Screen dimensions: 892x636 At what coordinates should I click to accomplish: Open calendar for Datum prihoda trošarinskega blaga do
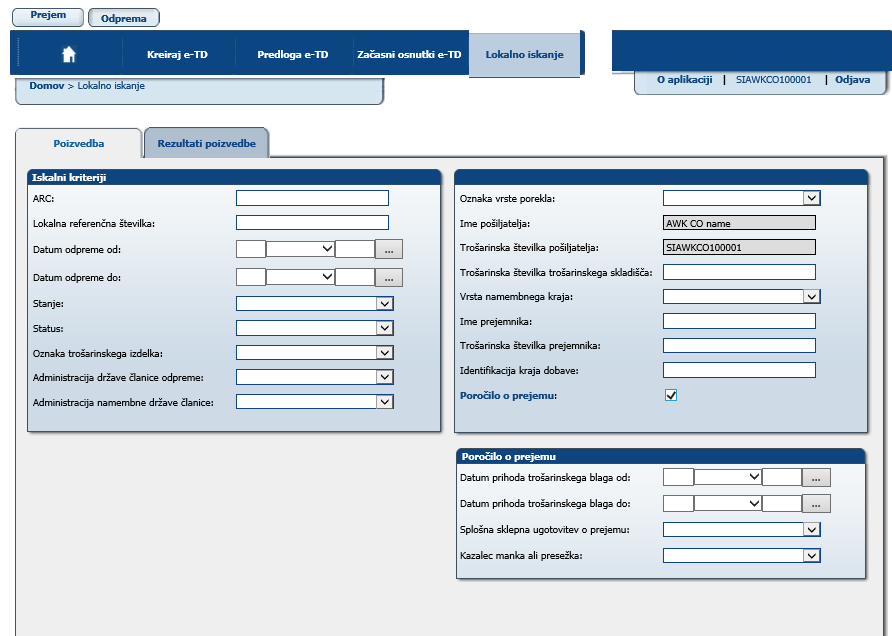pyautogui.click(x=816, y=503)
